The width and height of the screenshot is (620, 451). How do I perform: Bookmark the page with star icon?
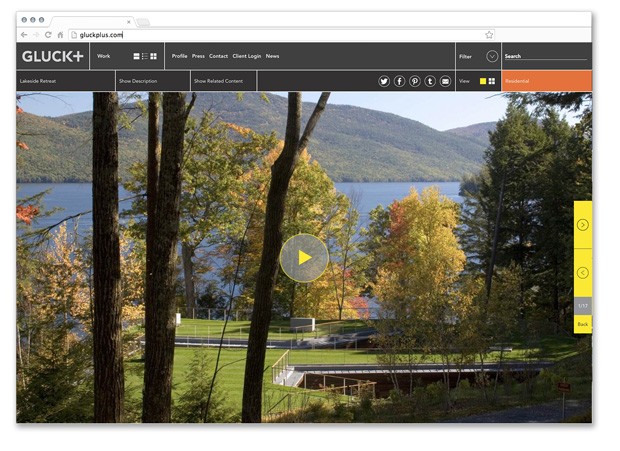[489, 35]
